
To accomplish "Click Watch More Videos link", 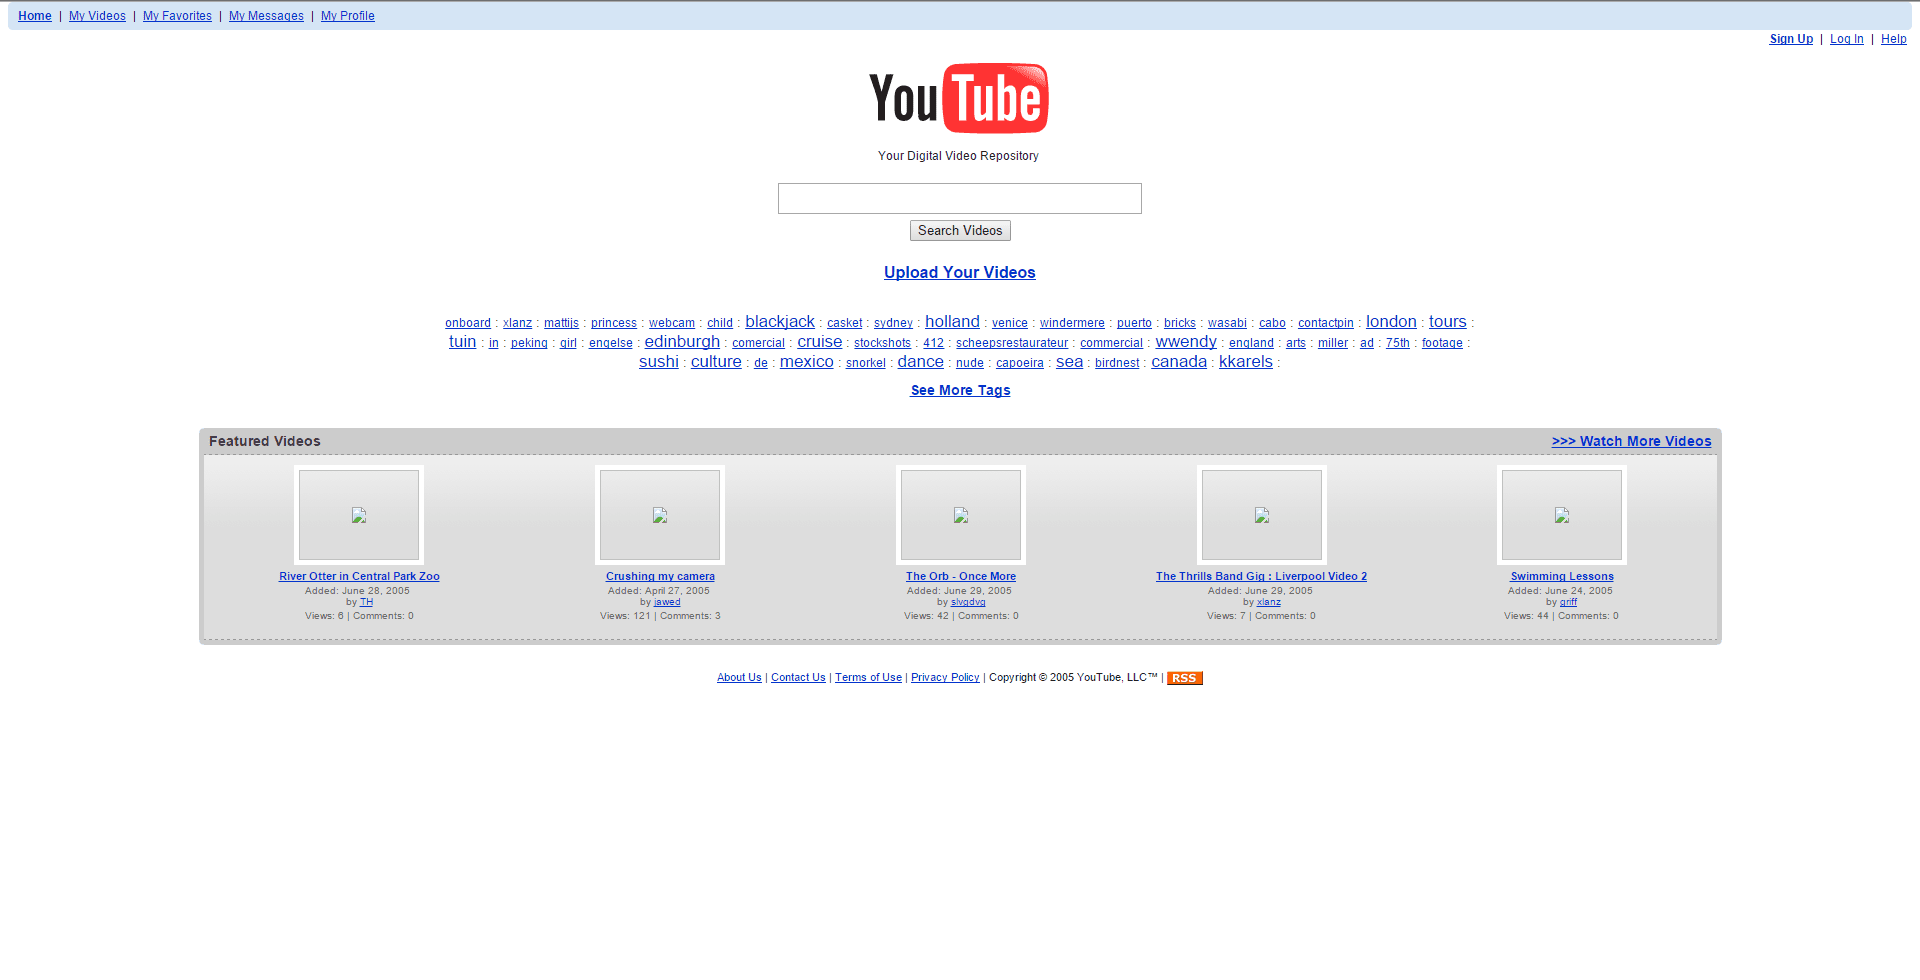I will pyautogui.click(x=1631, y=441).
